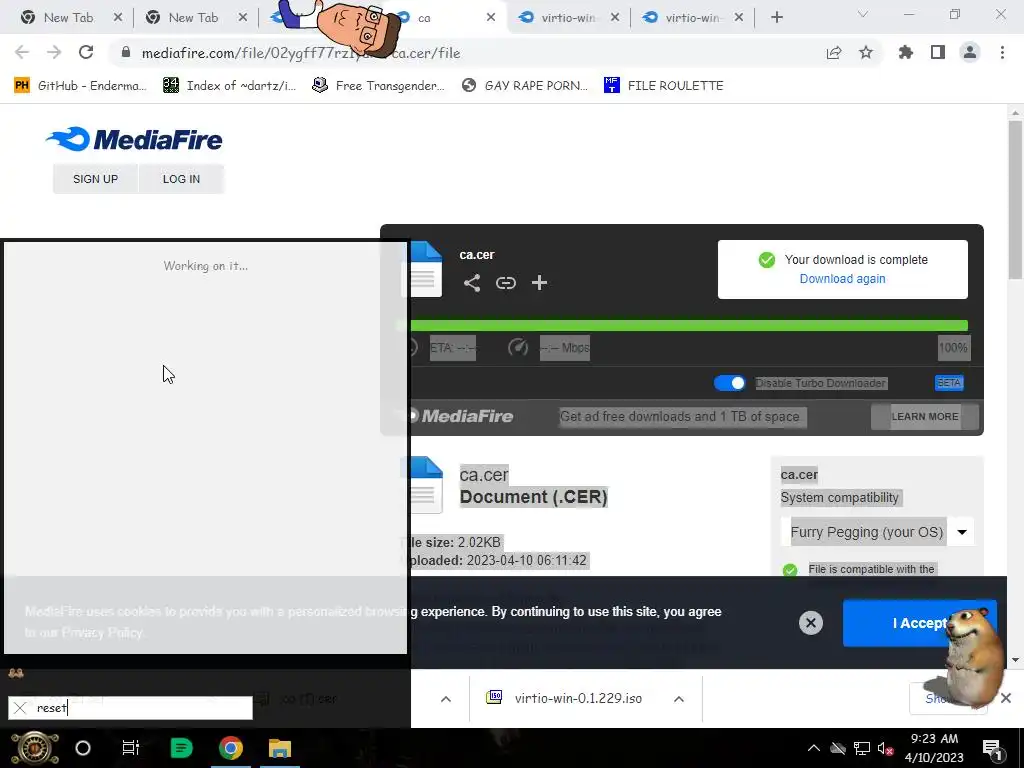Click the download progress bar
The width and height of the screenshot is (1024, 768).
pyautogui.click(x=682, y=325)
